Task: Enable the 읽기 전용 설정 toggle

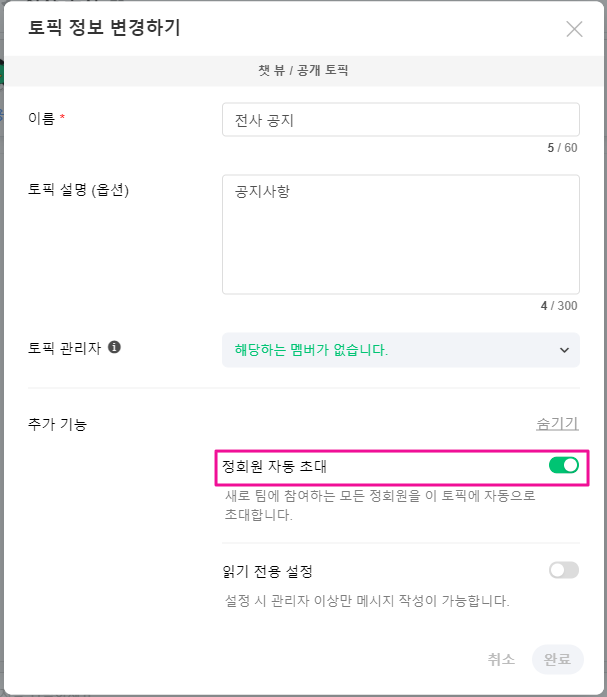Action: click(x=563, y=570)
